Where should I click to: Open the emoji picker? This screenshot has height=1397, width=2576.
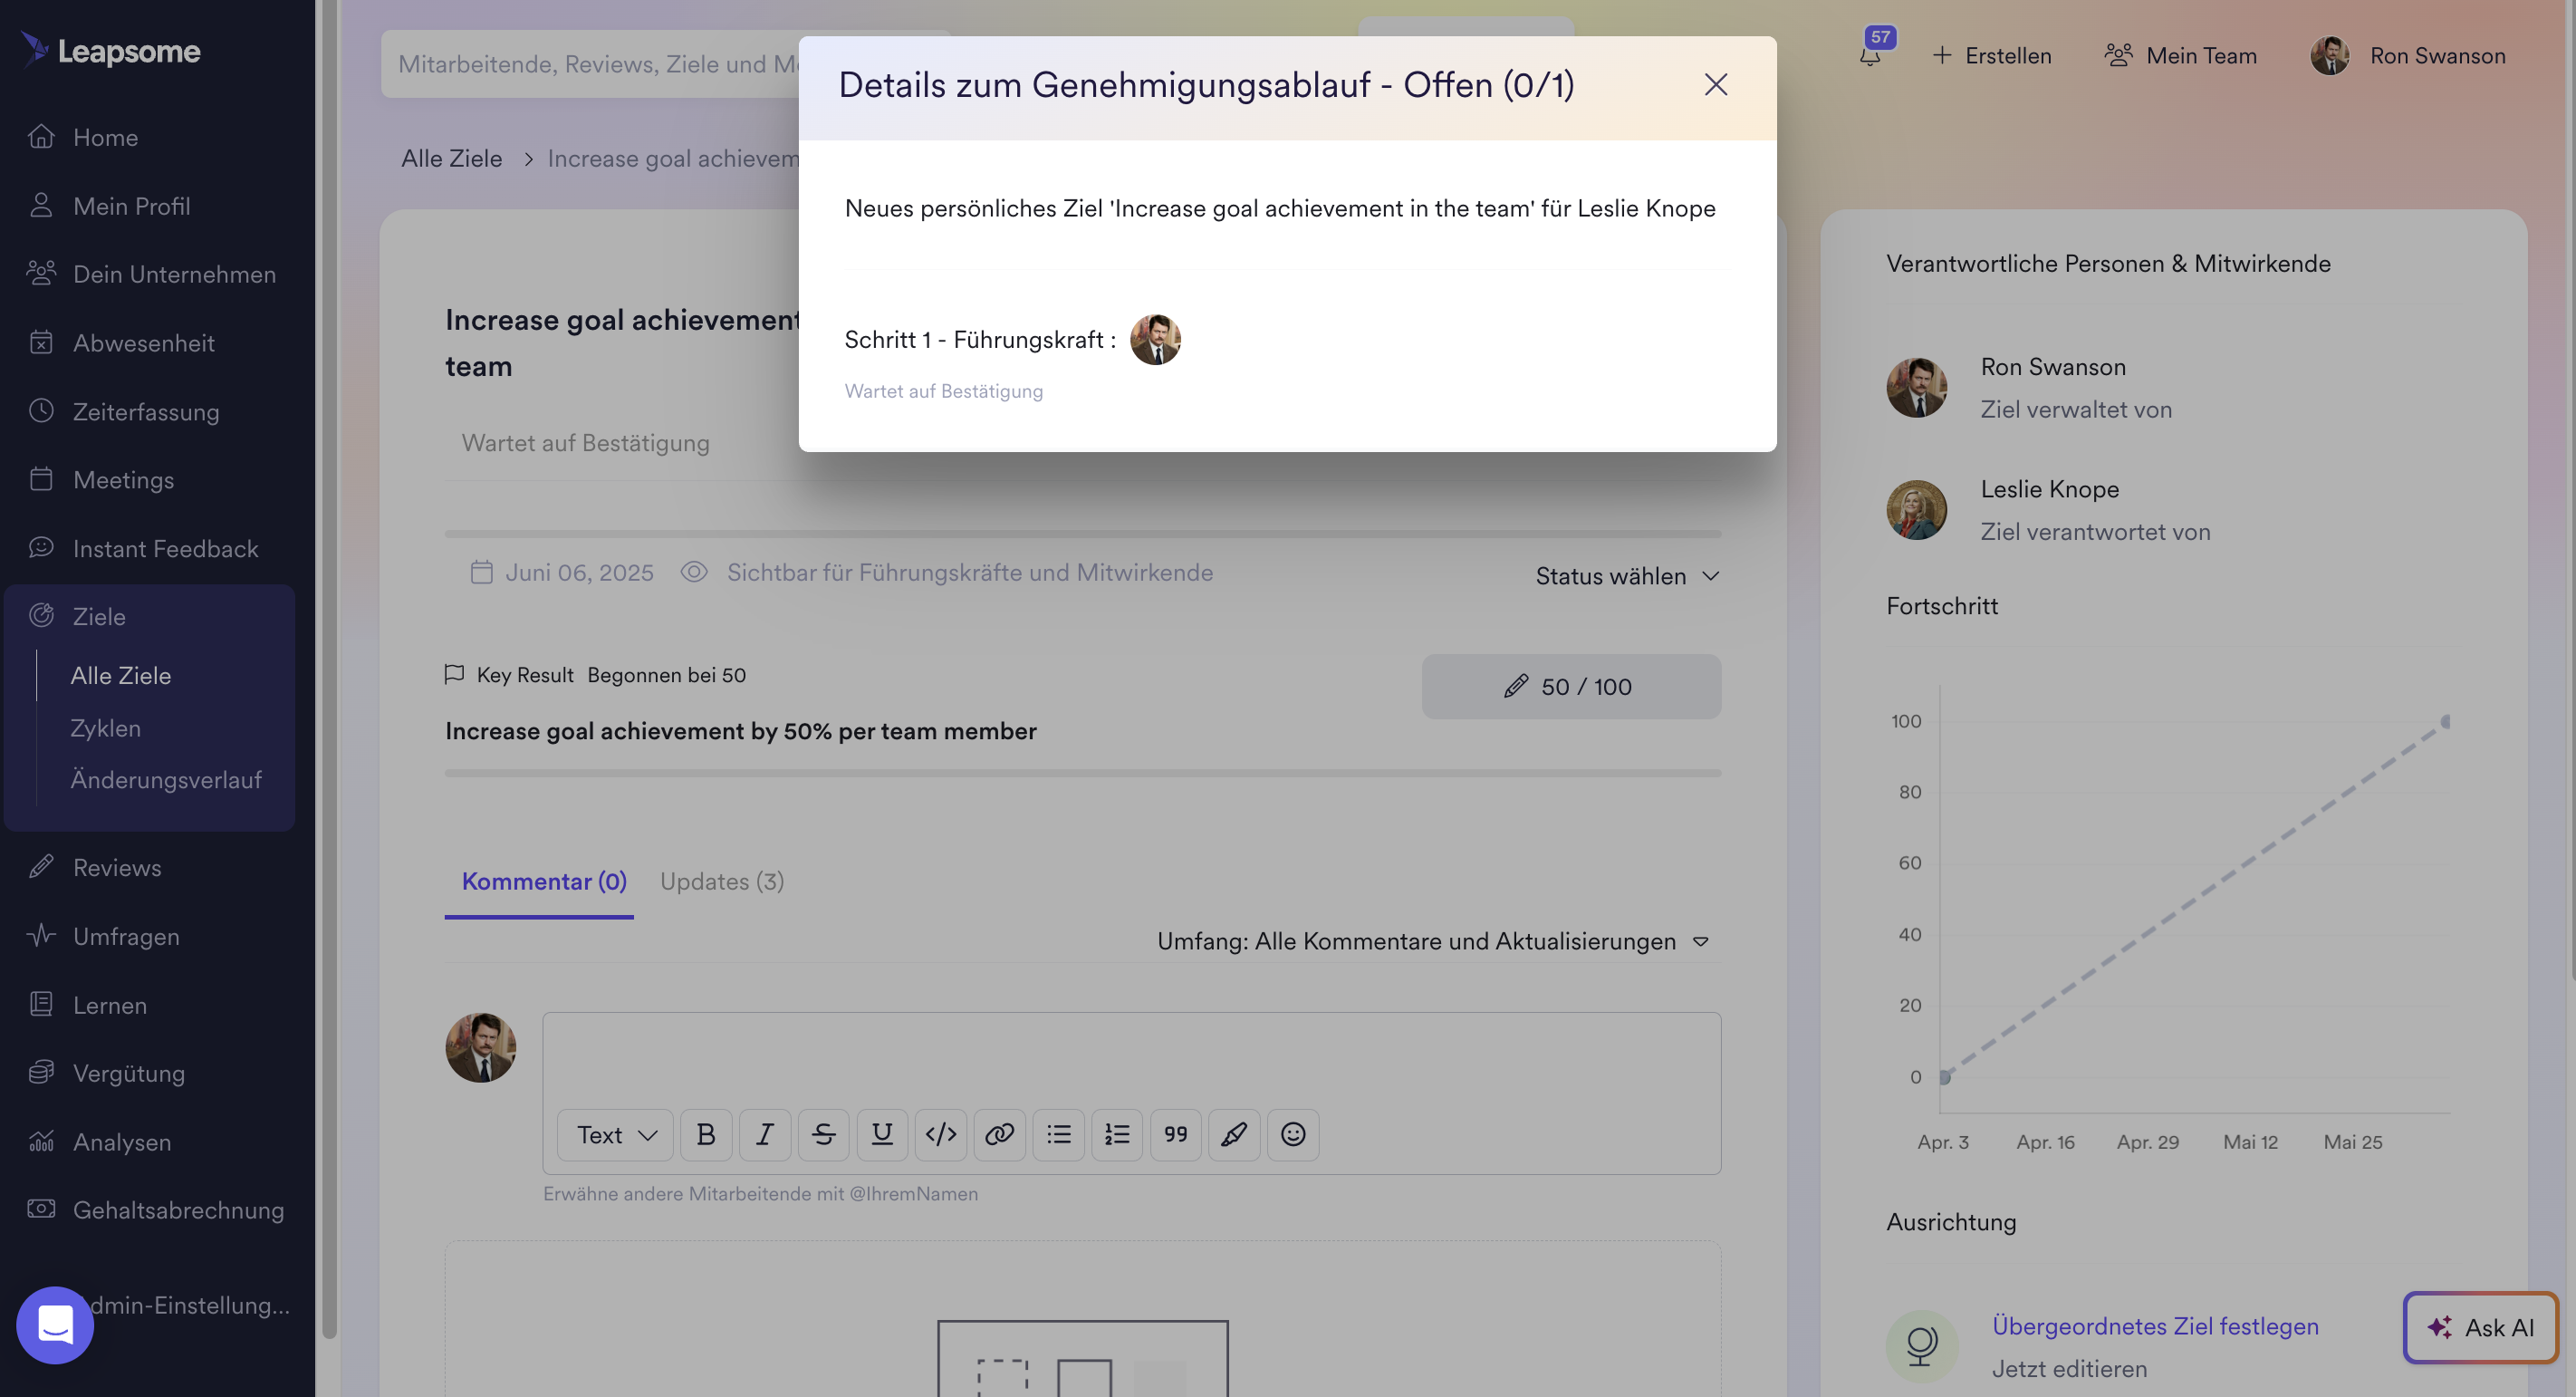1293,1134
